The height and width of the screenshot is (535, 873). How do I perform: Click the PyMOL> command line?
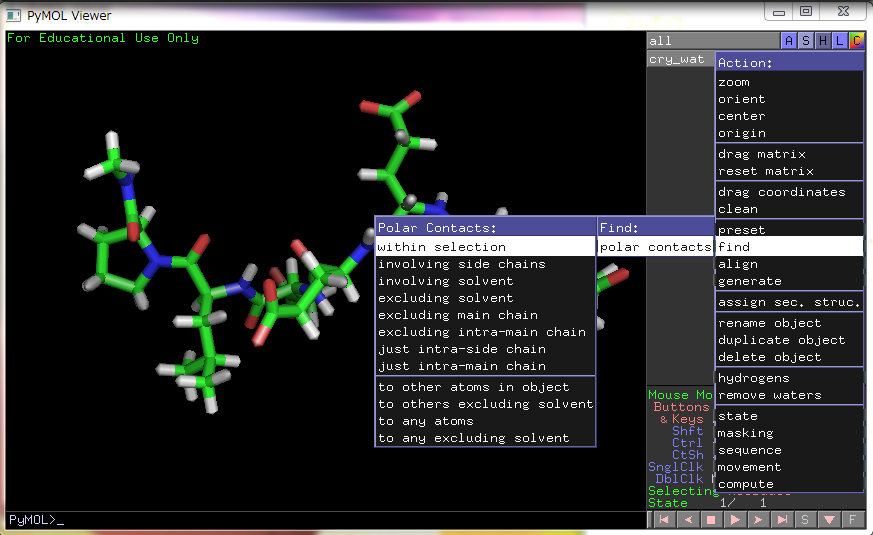(x=326, y=520)
